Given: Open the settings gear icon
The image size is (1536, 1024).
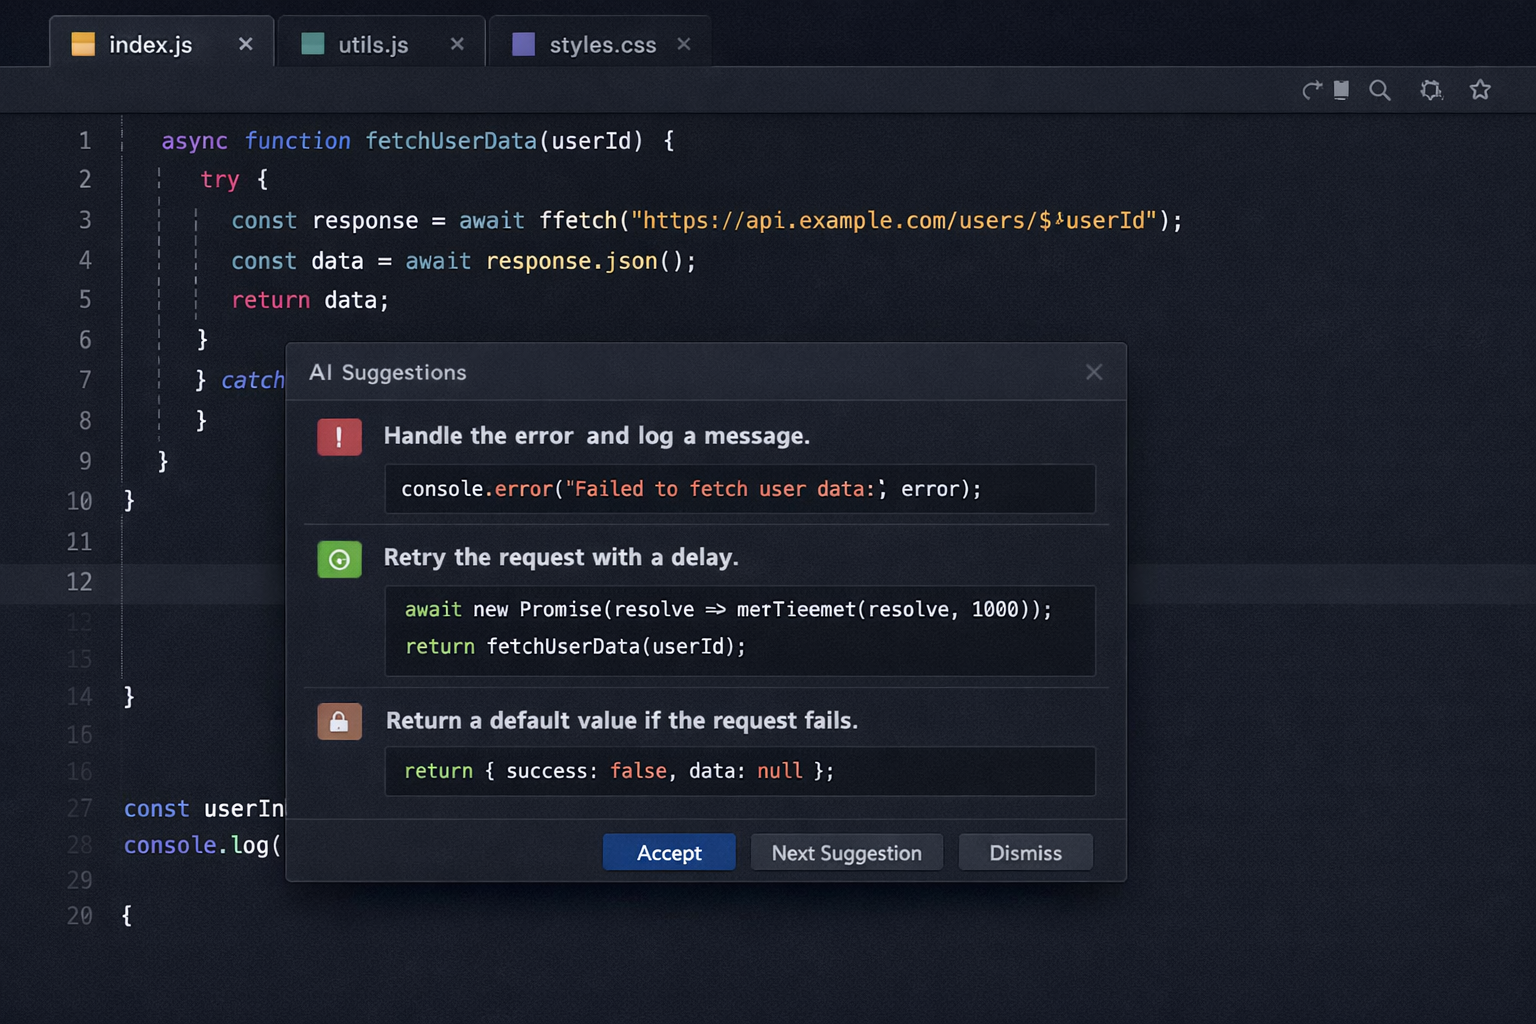Looking at the screenshot, I should [1431, 90].
